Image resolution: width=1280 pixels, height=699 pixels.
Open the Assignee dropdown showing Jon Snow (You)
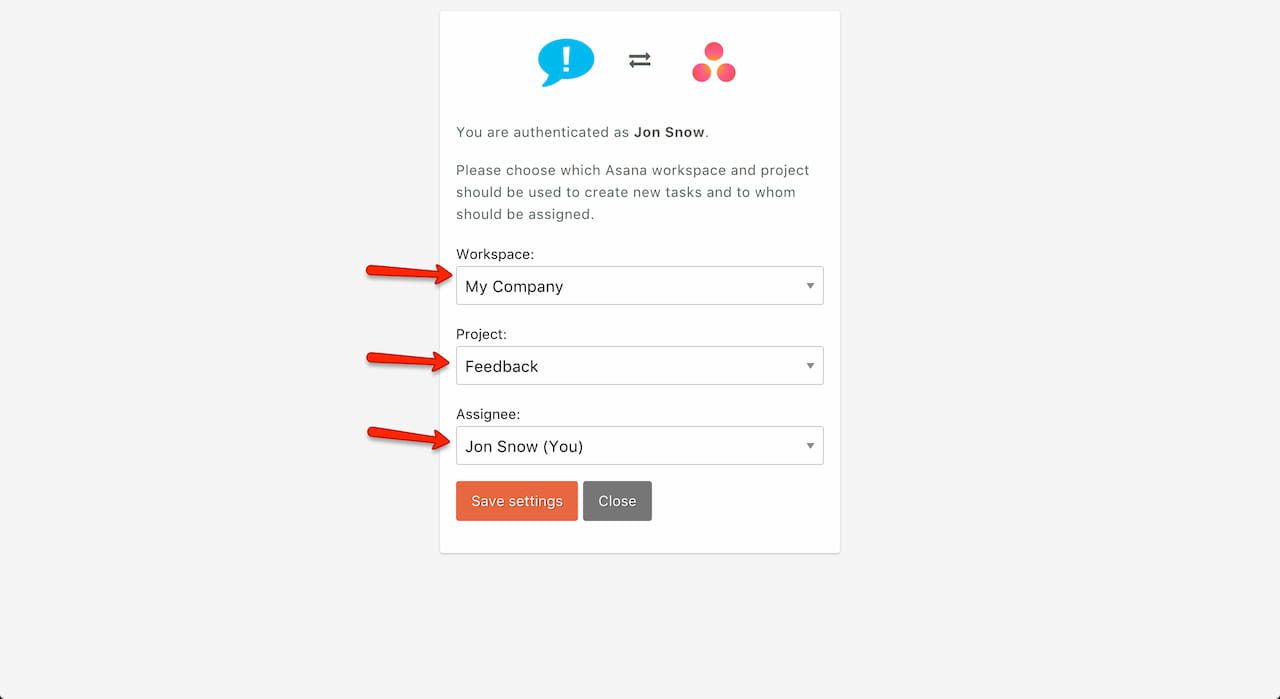(x=630, y=446)
